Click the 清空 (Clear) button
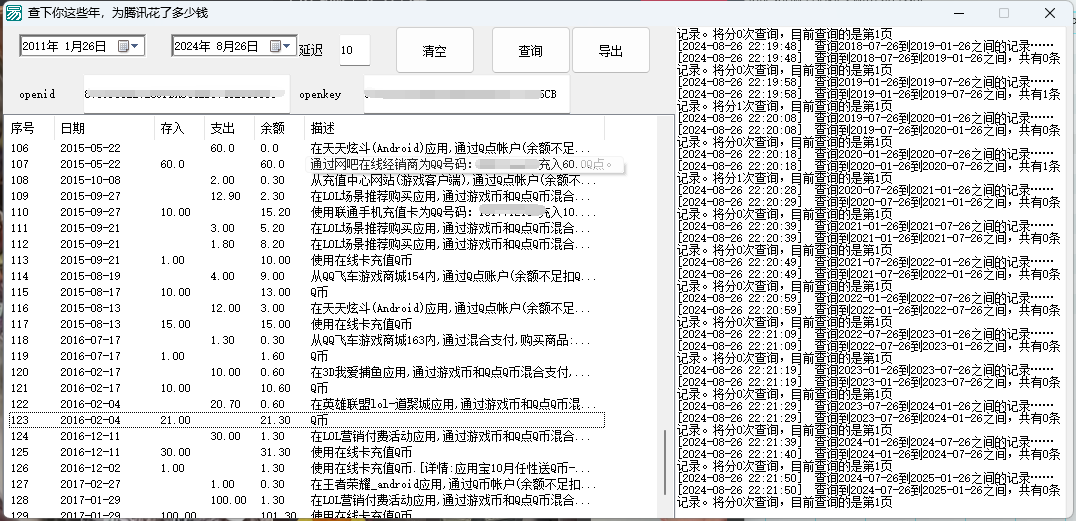 coord(435,51)
